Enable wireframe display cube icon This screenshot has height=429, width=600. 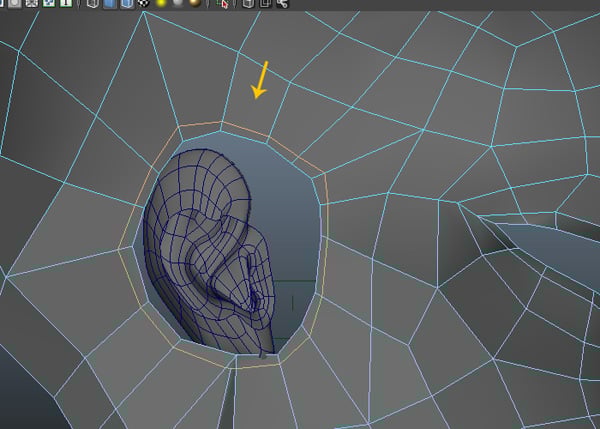91,4
